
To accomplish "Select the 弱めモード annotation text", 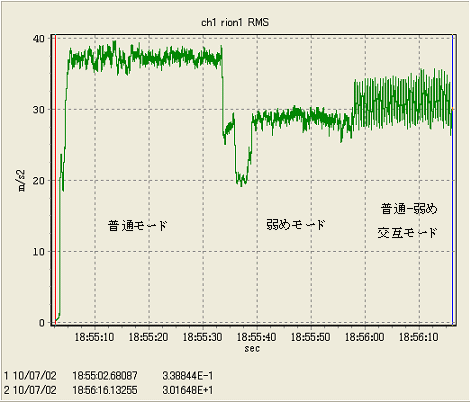I will click(296, 225).
